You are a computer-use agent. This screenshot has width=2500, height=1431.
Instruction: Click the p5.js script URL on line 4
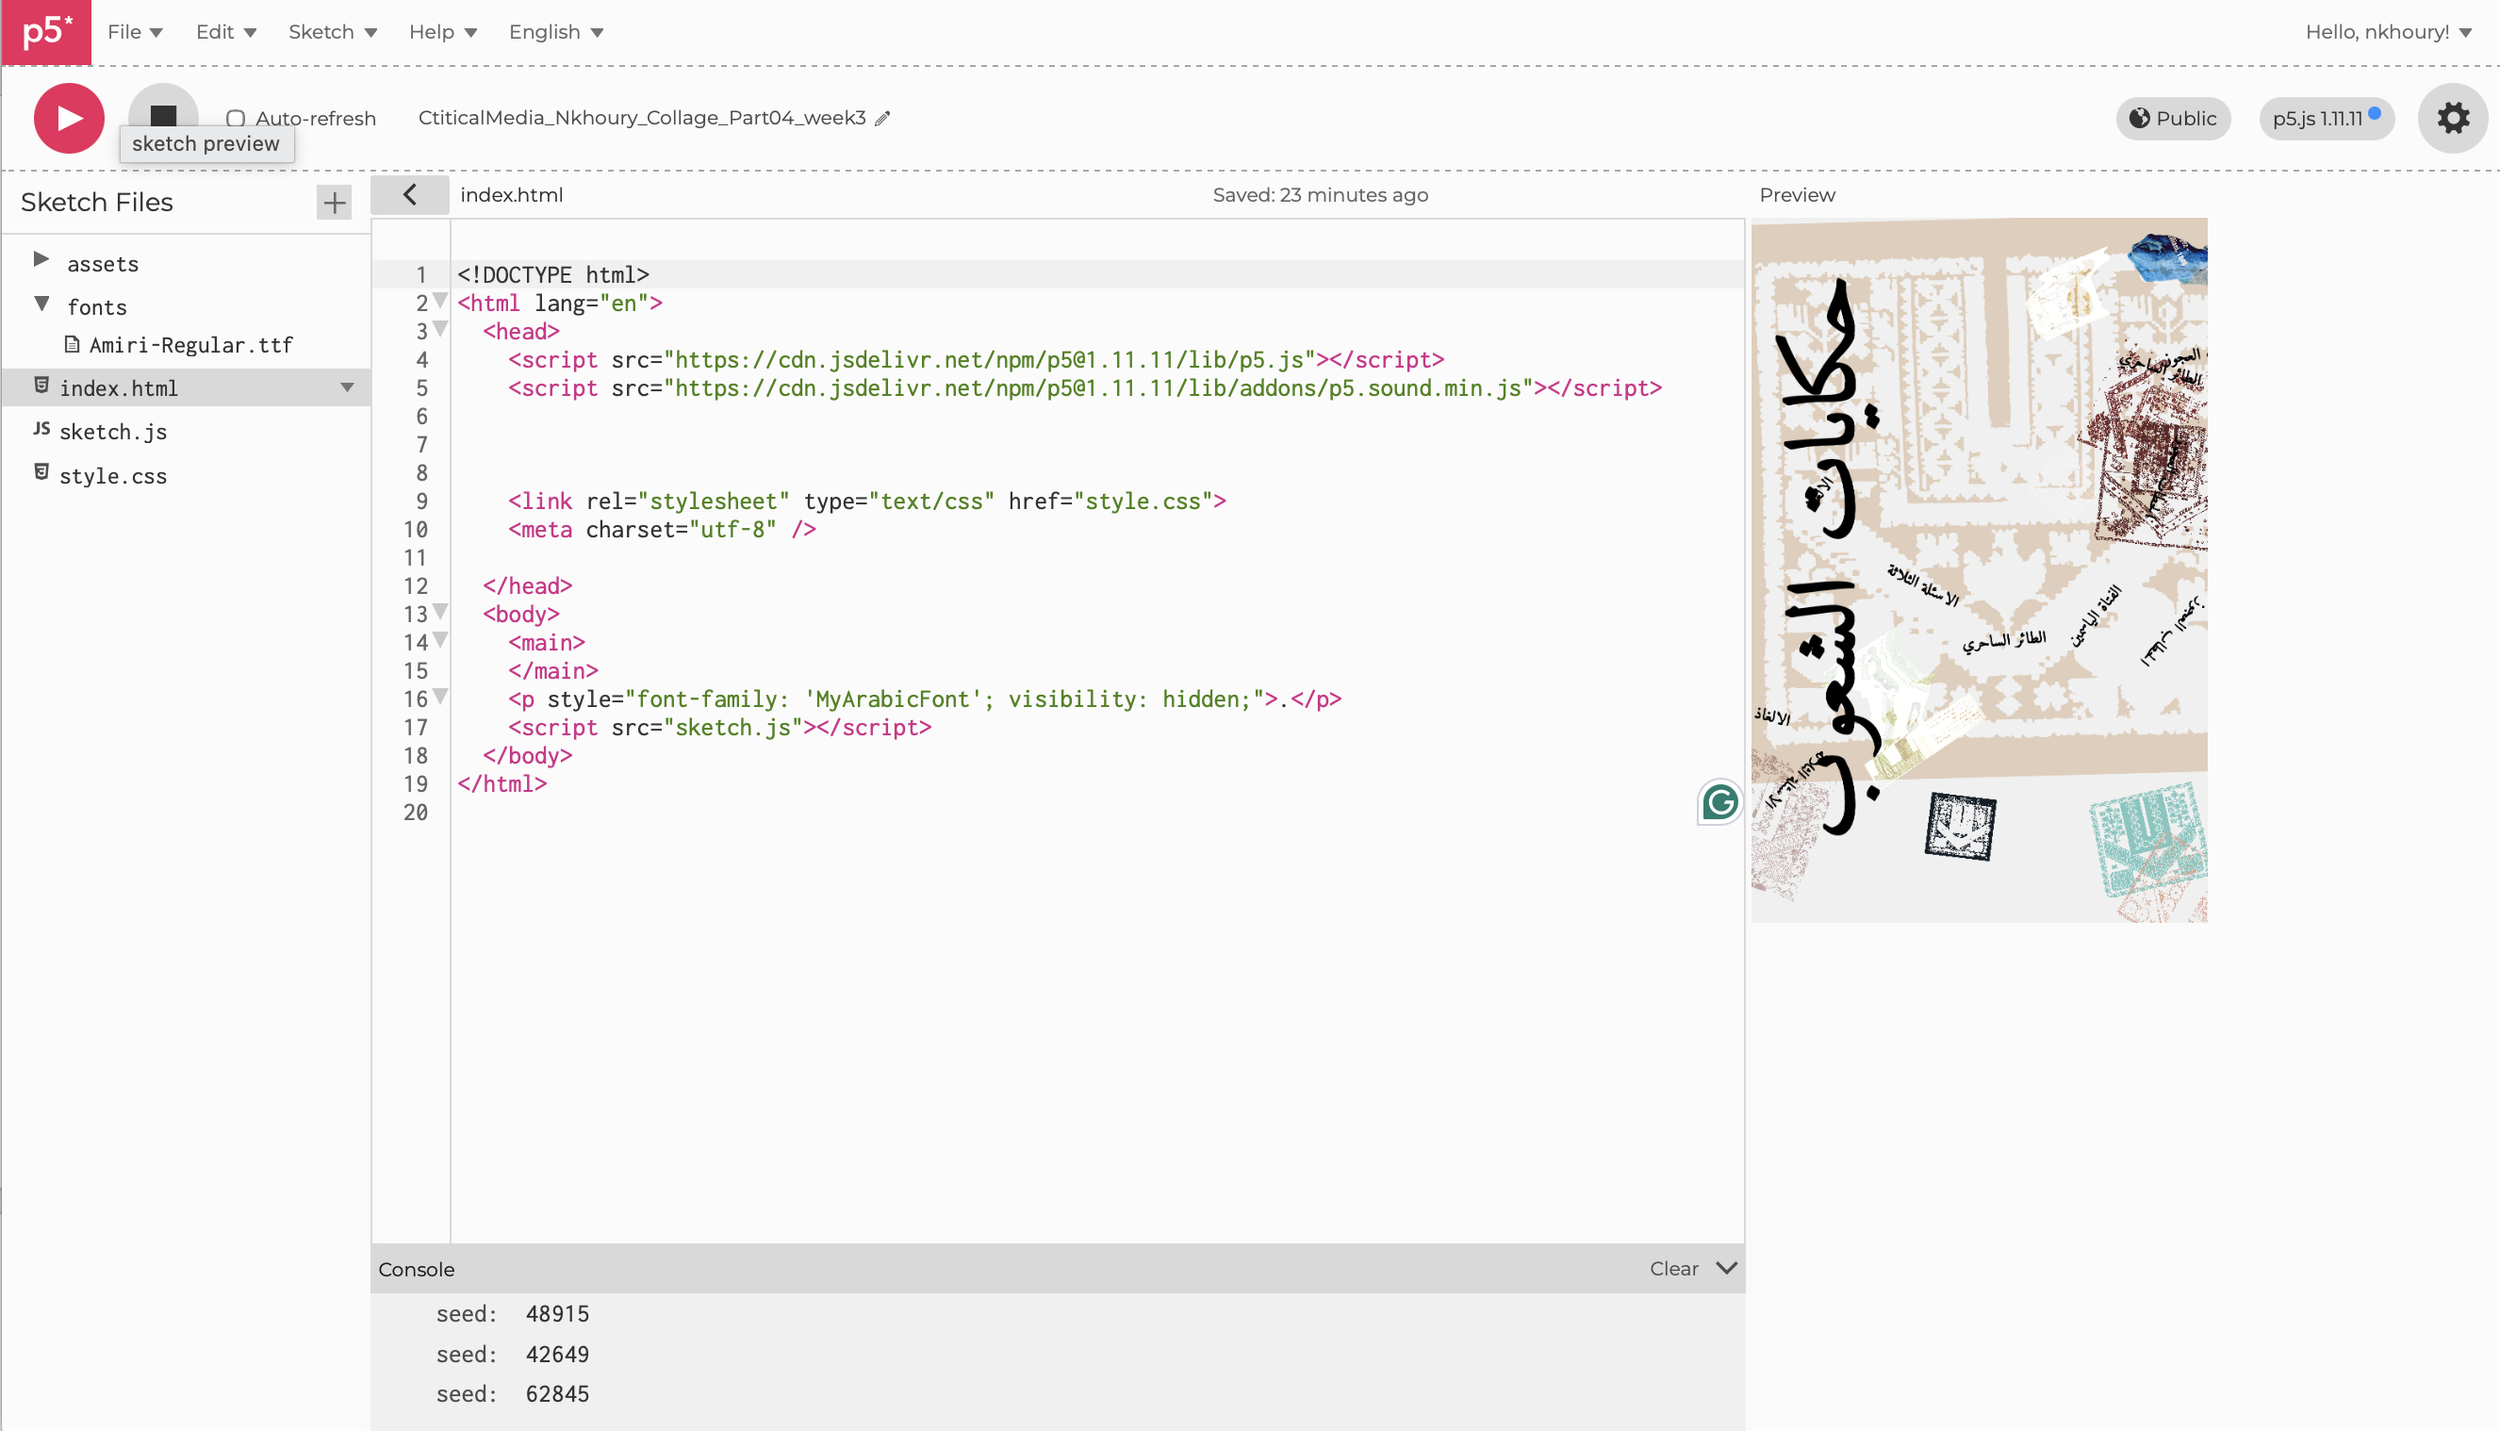990,360
